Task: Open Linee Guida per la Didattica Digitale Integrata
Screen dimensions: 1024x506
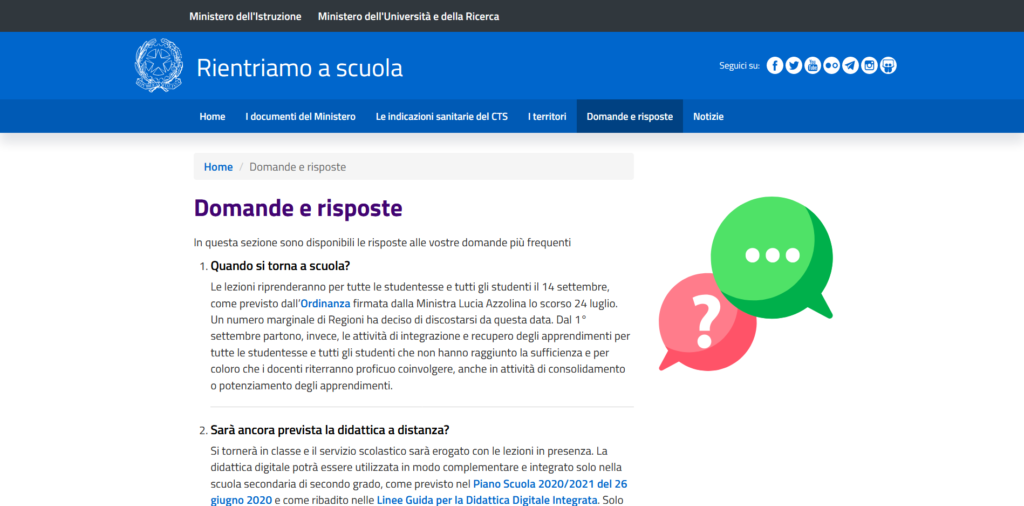Action: click(487, 501)
